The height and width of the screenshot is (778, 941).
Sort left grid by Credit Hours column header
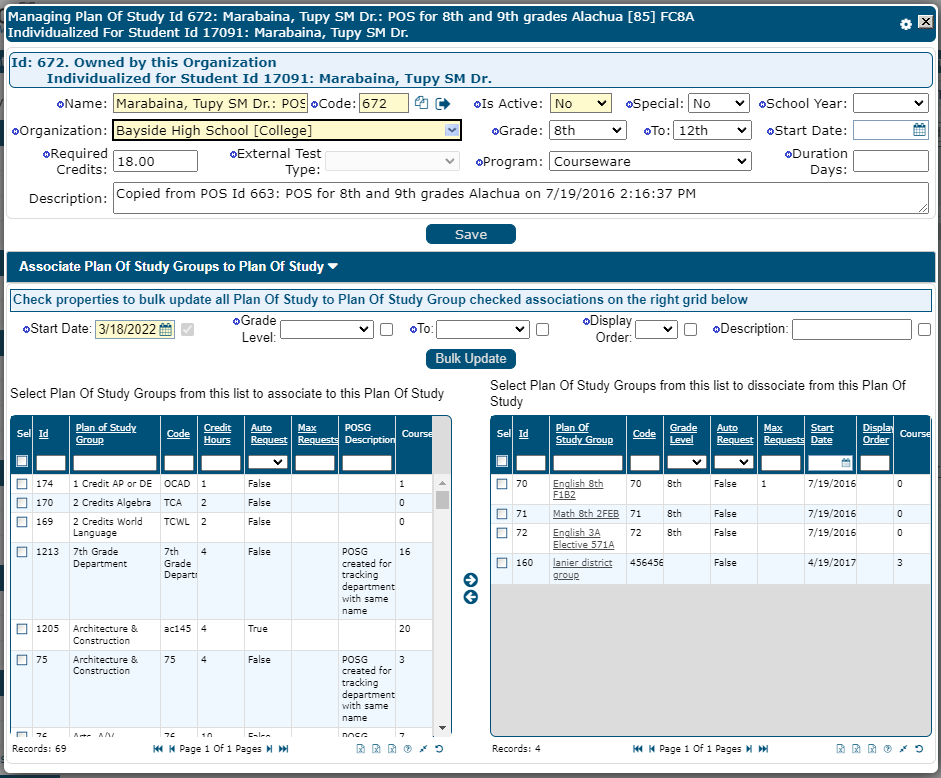(217, 434)
